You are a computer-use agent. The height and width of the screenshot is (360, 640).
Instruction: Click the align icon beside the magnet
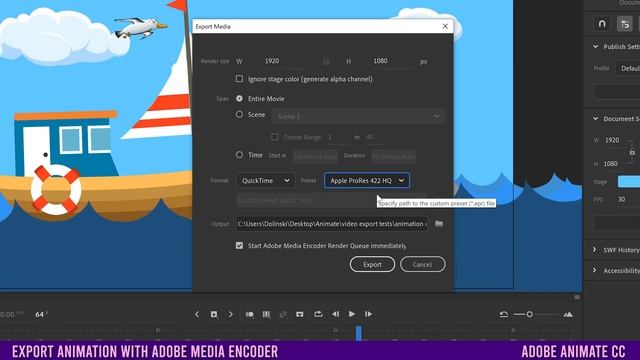coord(624,24)
